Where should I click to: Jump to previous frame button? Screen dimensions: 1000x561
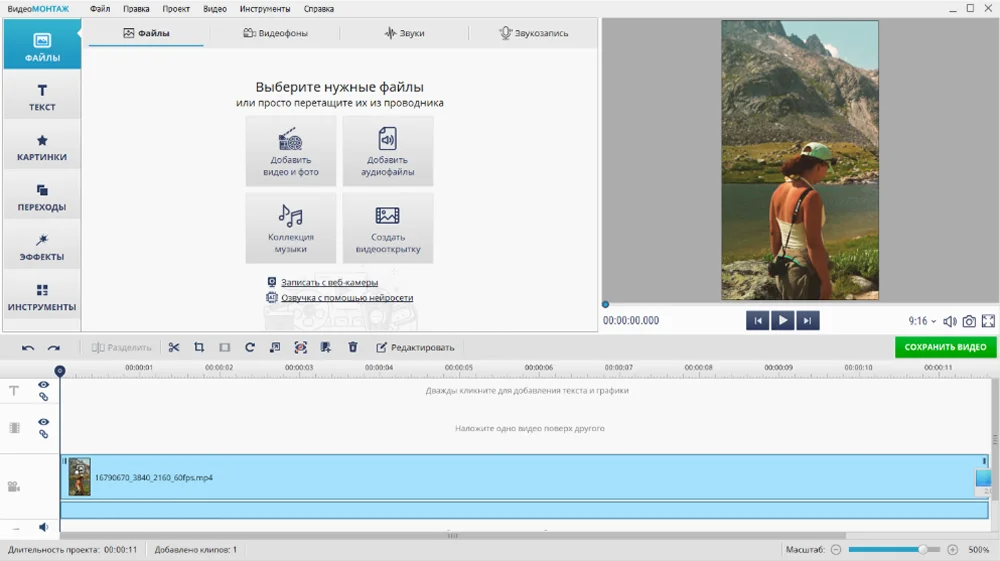(758, 321)
